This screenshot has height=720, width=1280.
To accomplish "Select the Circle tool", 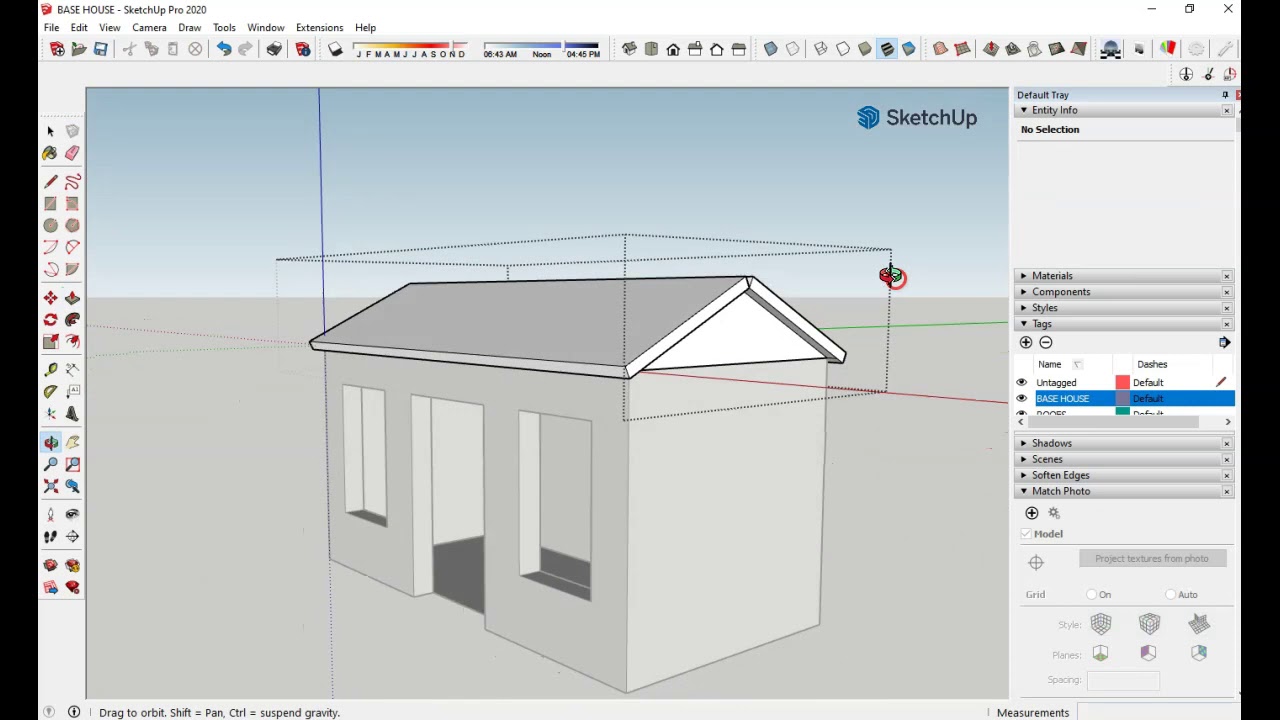I will [50, 226].
